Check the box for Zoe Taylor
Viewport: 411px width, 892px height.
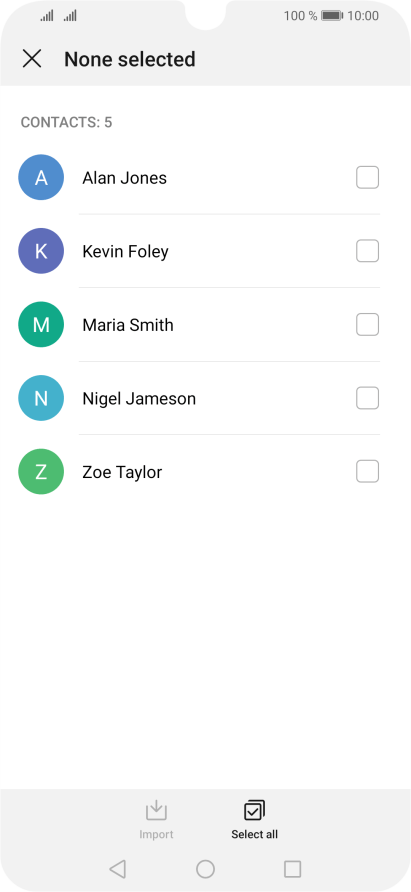[368, 472]
